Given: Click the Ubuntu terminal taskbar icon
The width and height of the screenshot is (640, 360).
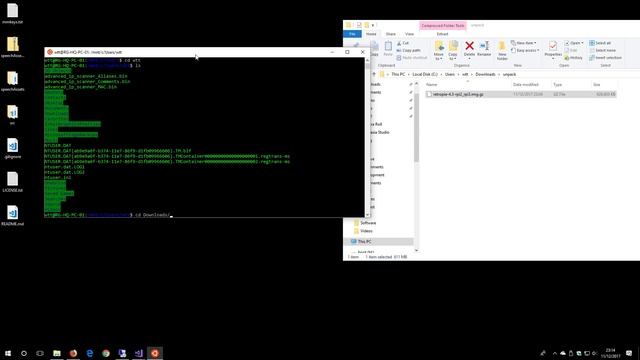Looking at the screenshot, I should (155, 353).
